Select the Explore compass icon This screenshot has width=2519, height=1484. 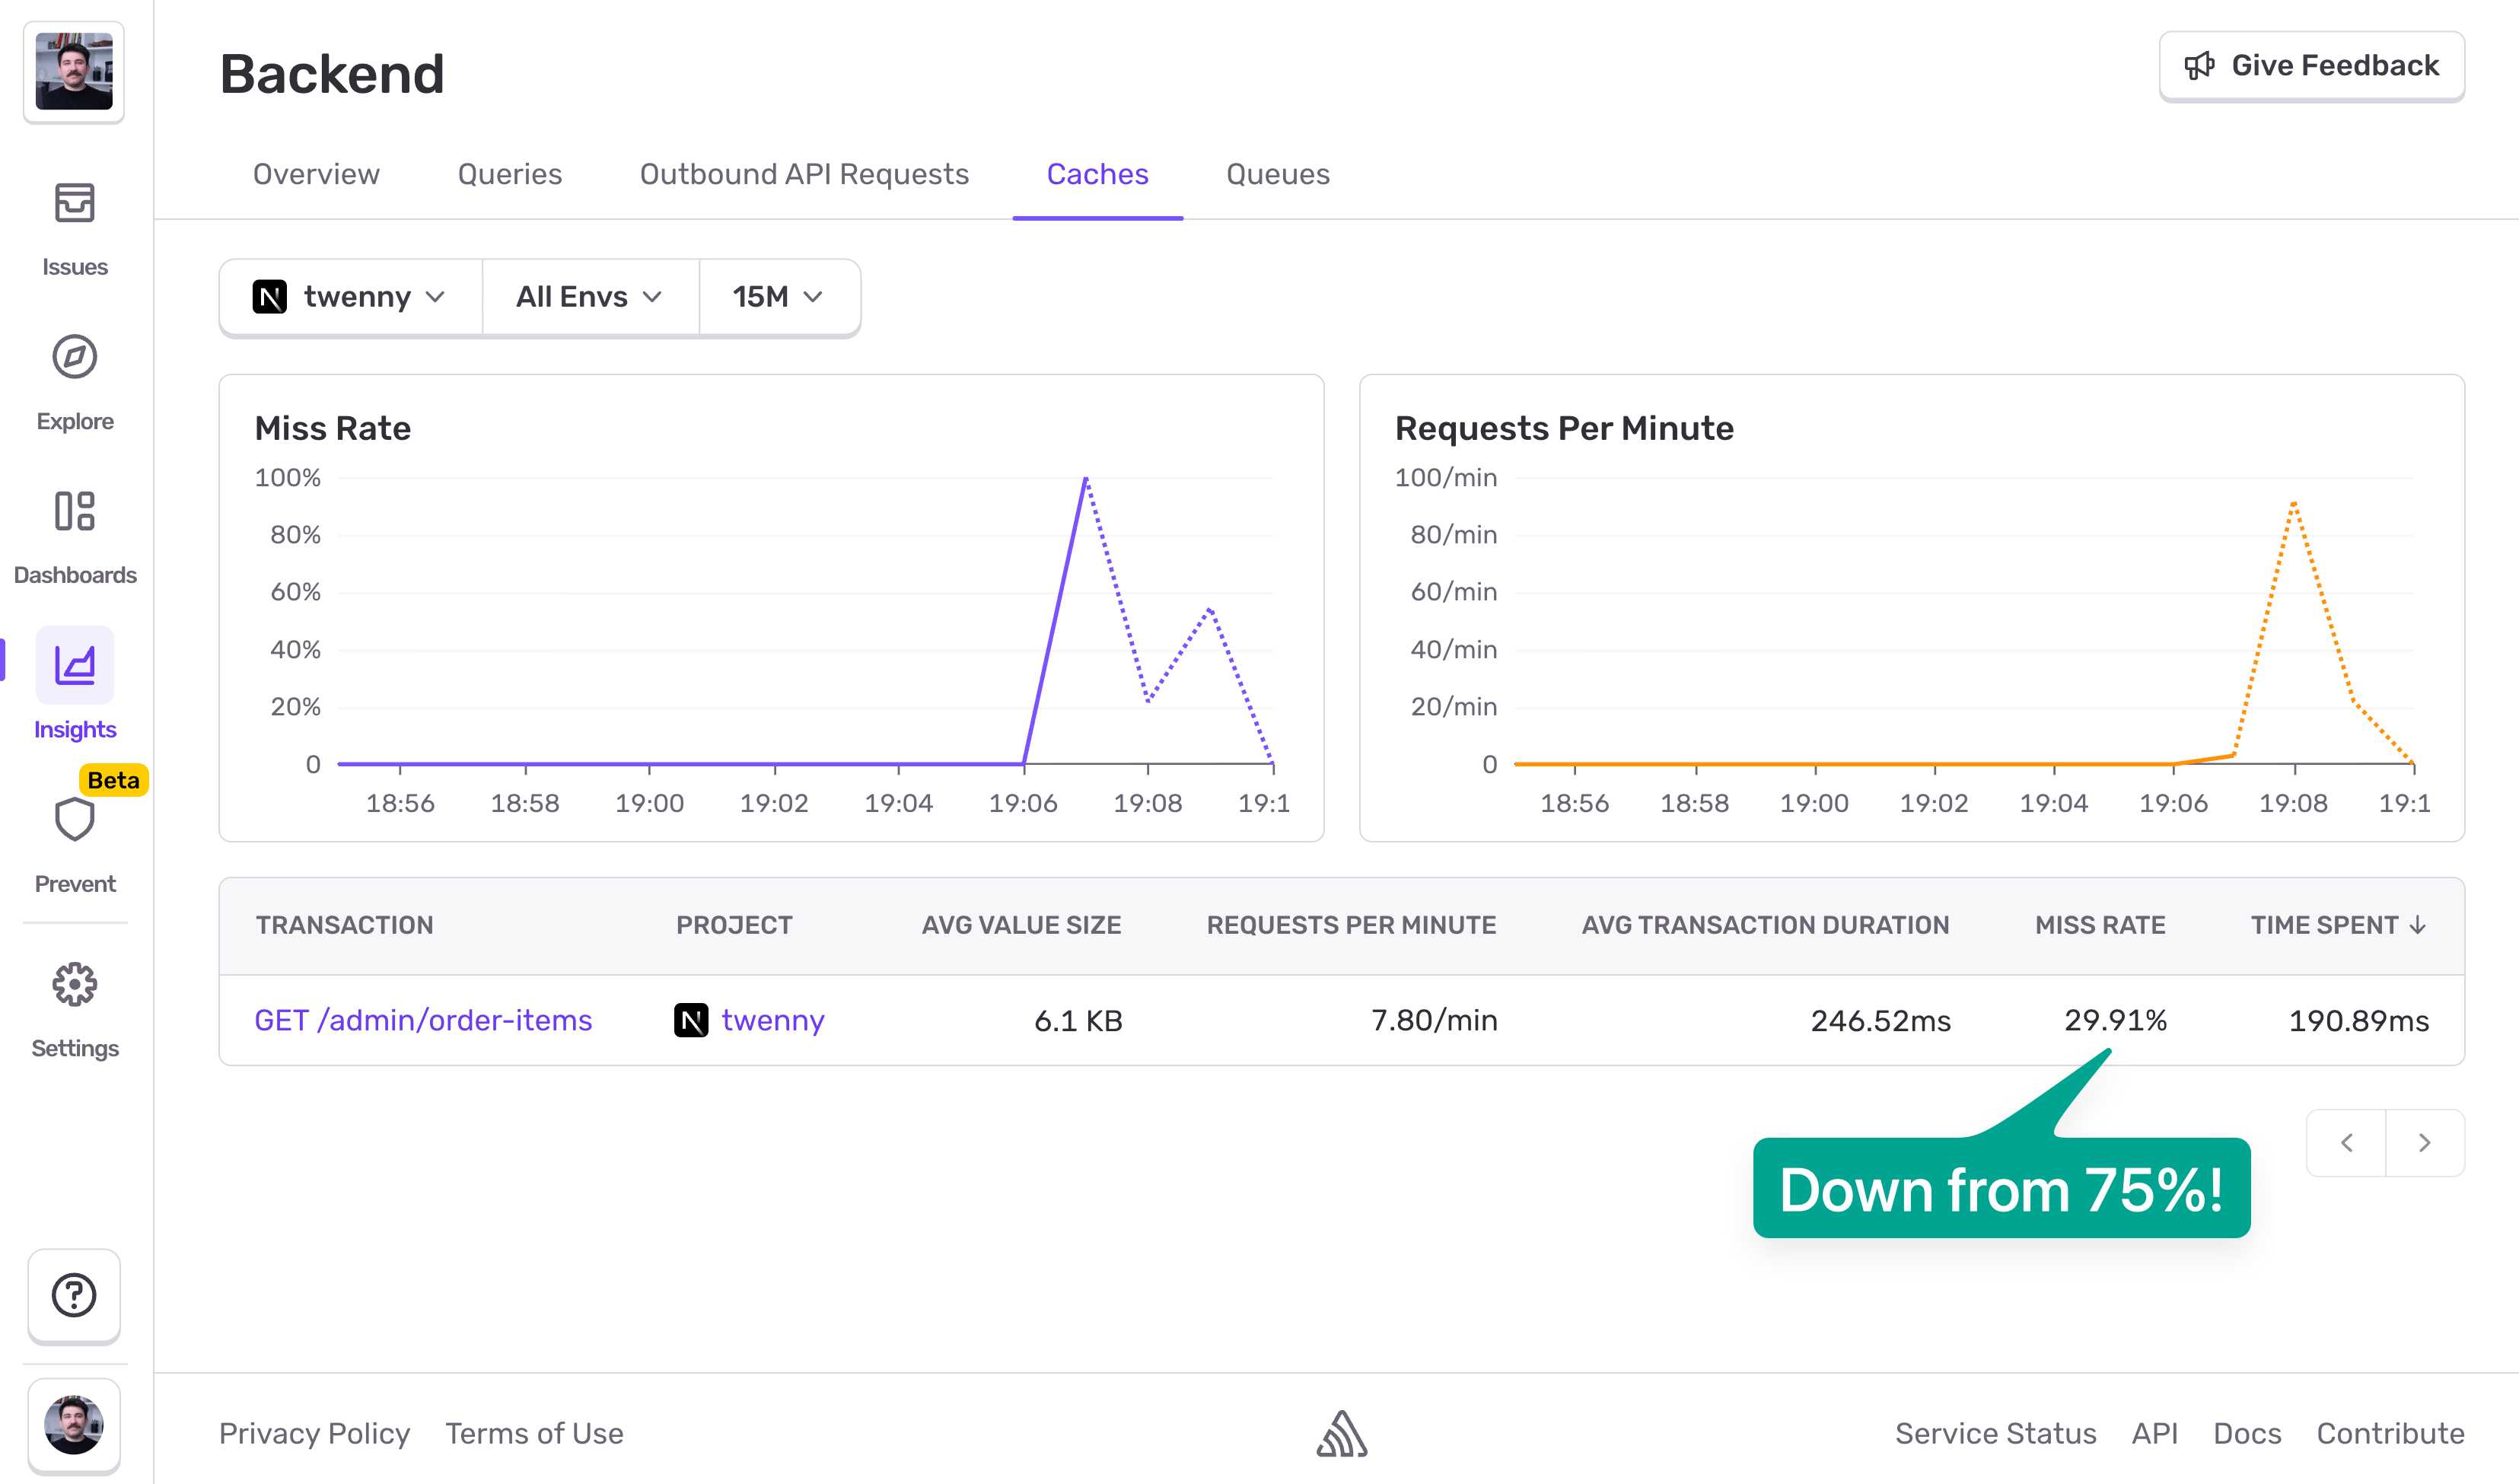(x=74, y=357)
